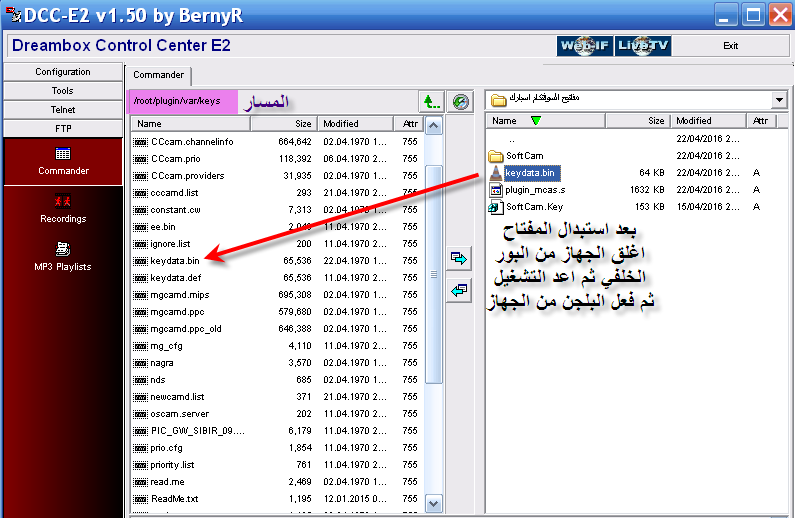Select cccamd.list file
This screenshot has width=795, height=518.
click(x=174, y=193)
